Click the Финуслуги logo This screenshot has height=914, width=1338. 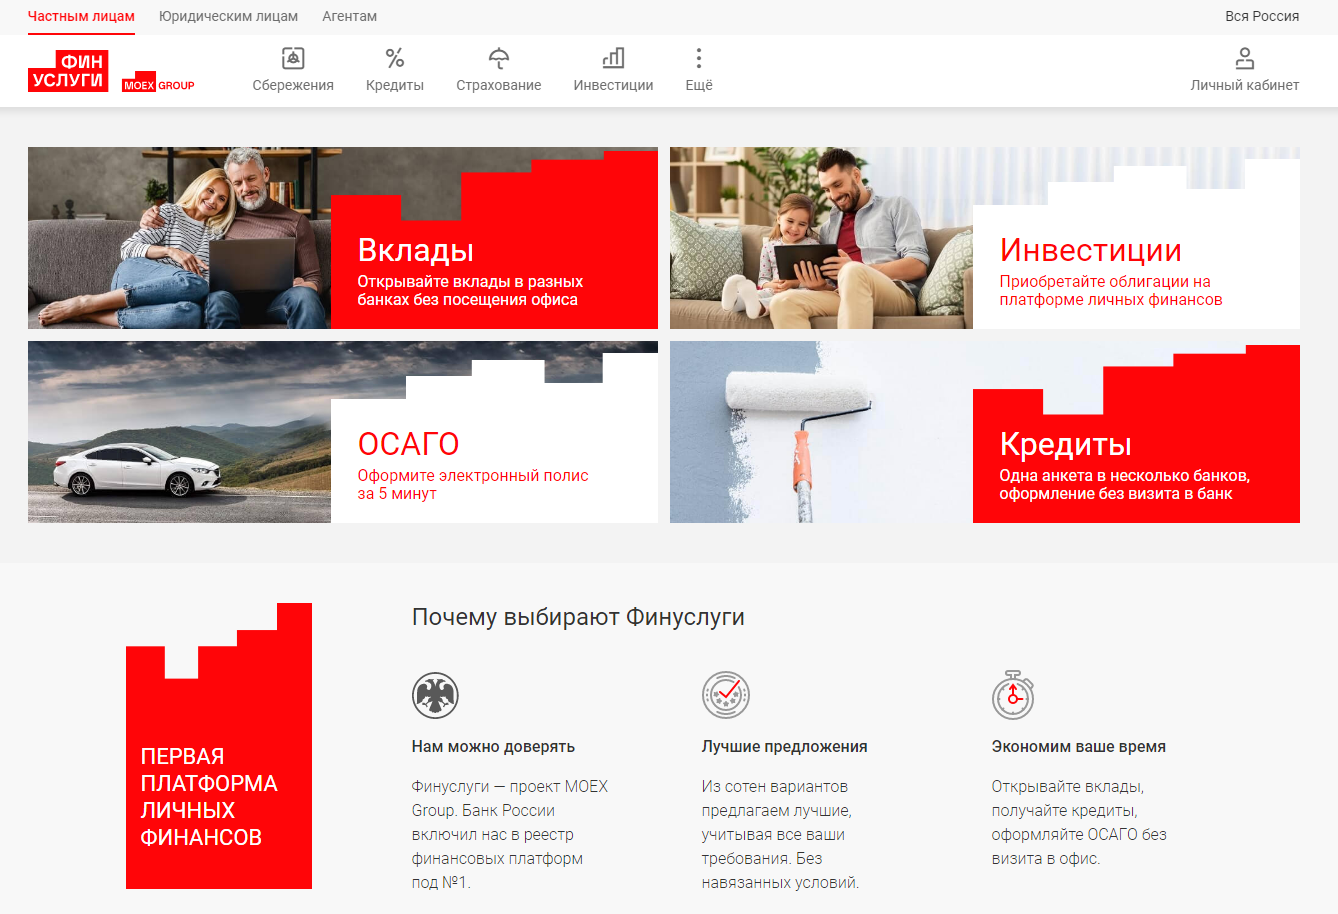68,71
